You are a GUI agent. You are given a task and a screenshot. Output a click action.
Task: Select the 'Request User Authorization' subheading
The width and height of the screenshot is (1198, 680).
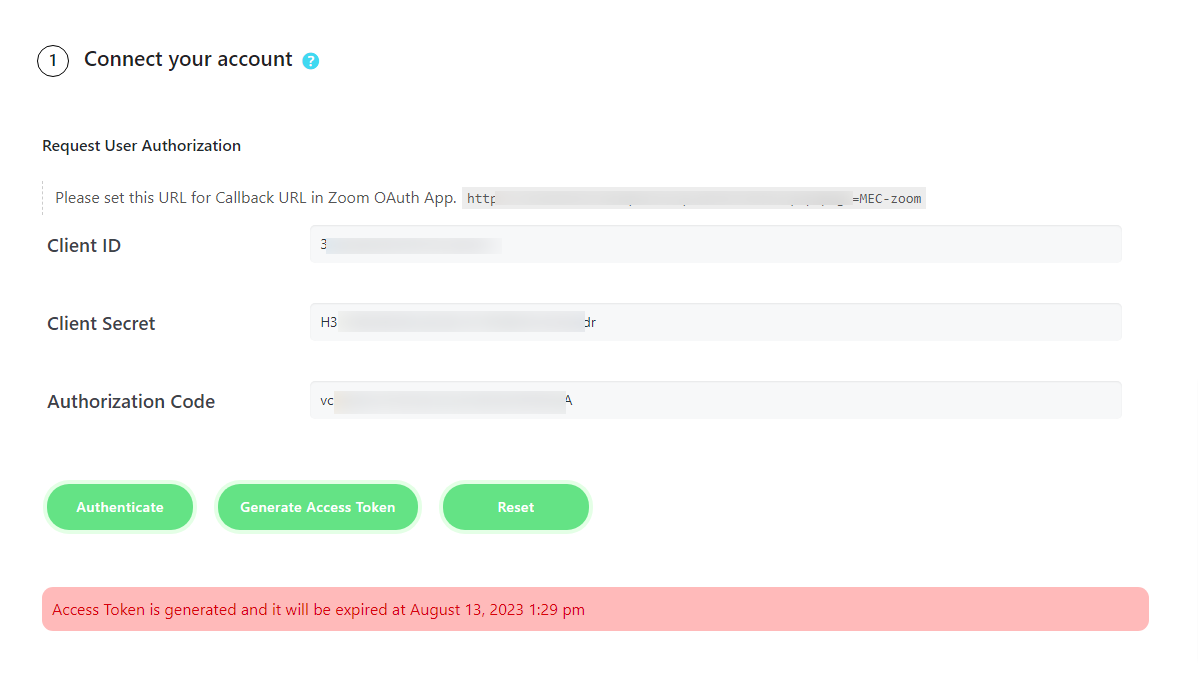pyautogui.click(x=141, y=146)
